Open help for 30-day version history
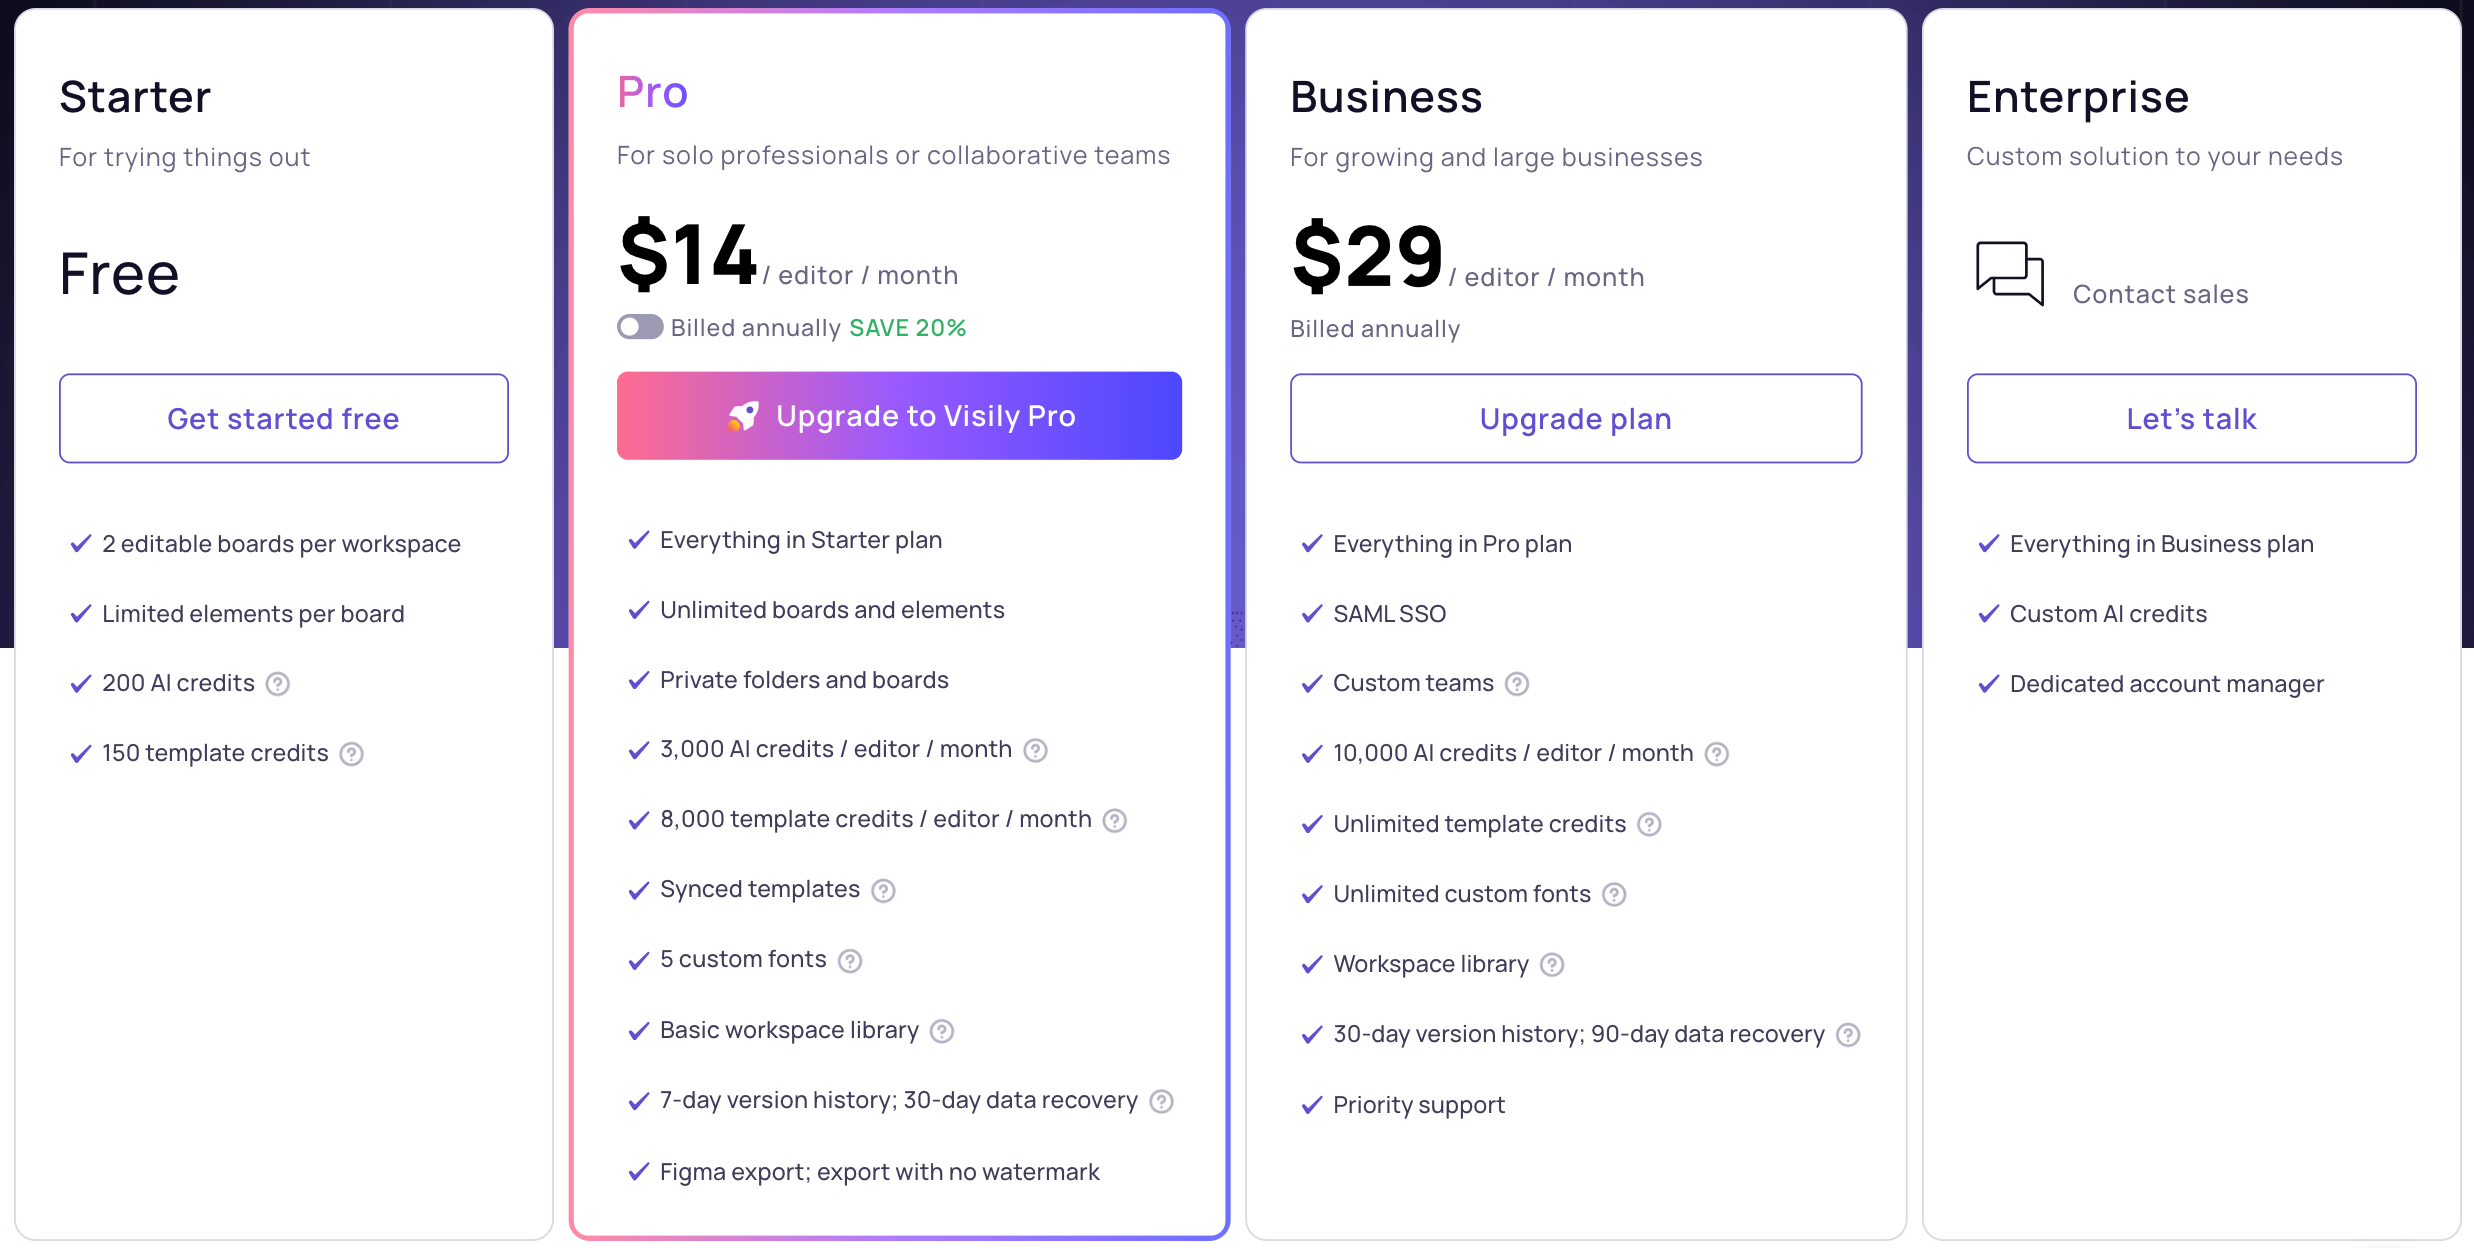 coord(1848,1035)
